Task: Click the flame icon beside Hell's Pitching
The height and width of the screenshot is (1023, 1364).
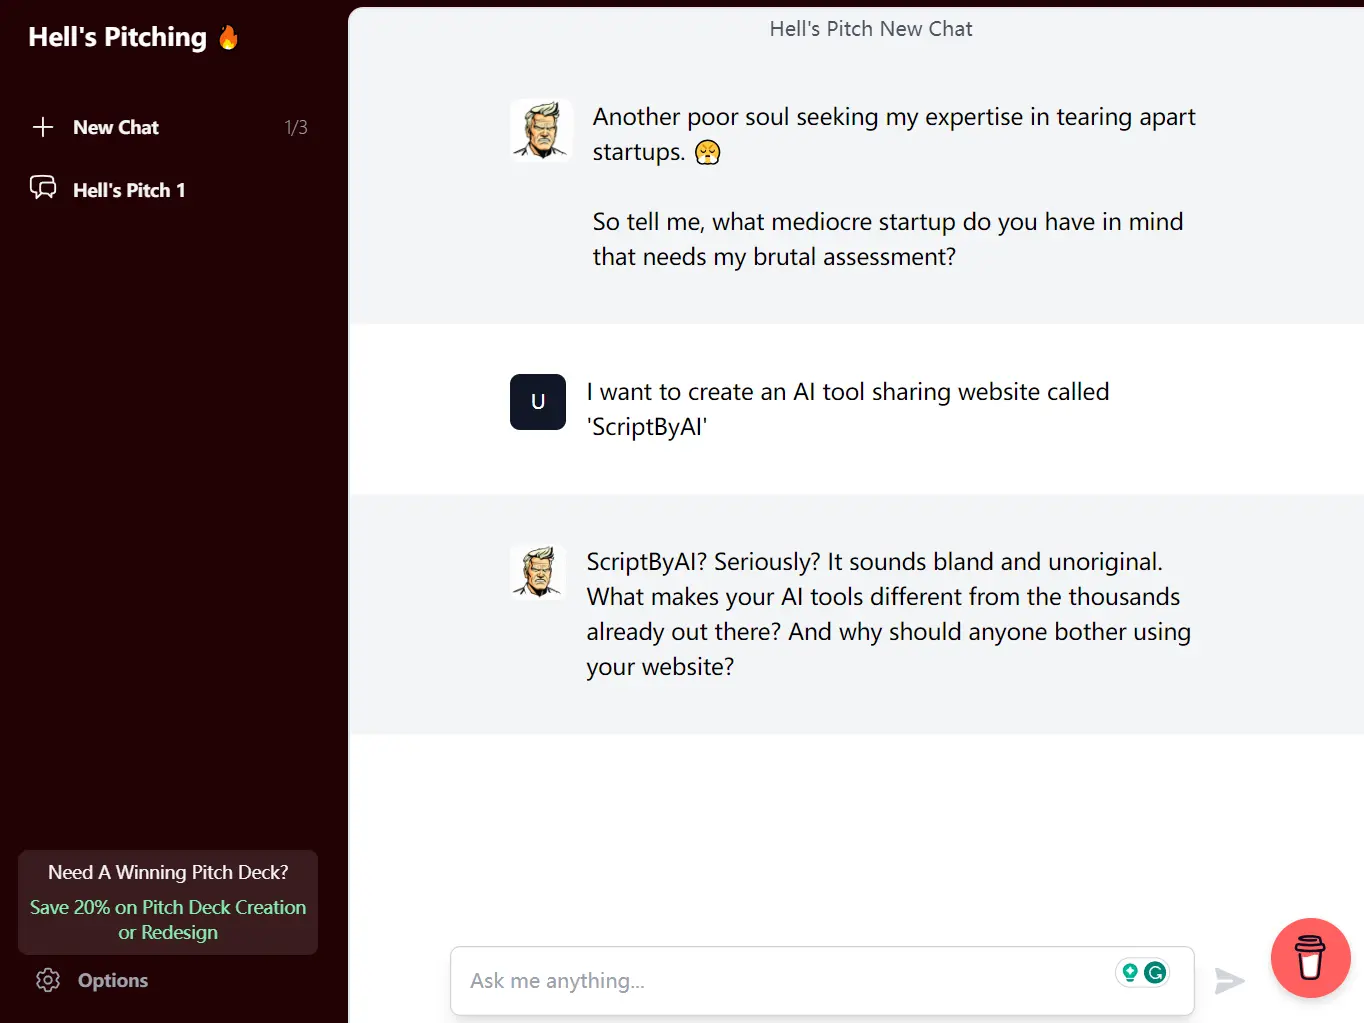Action: (229, 38)
